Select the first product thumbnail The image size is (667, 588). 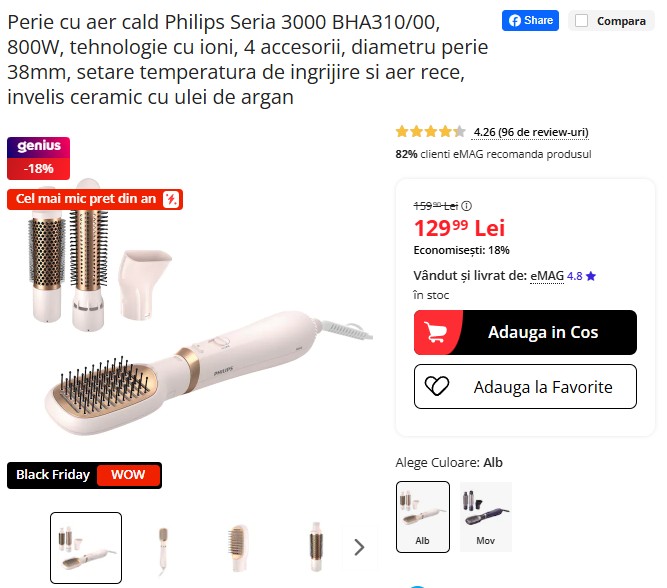pyautogui.click(x=86, y=548)
